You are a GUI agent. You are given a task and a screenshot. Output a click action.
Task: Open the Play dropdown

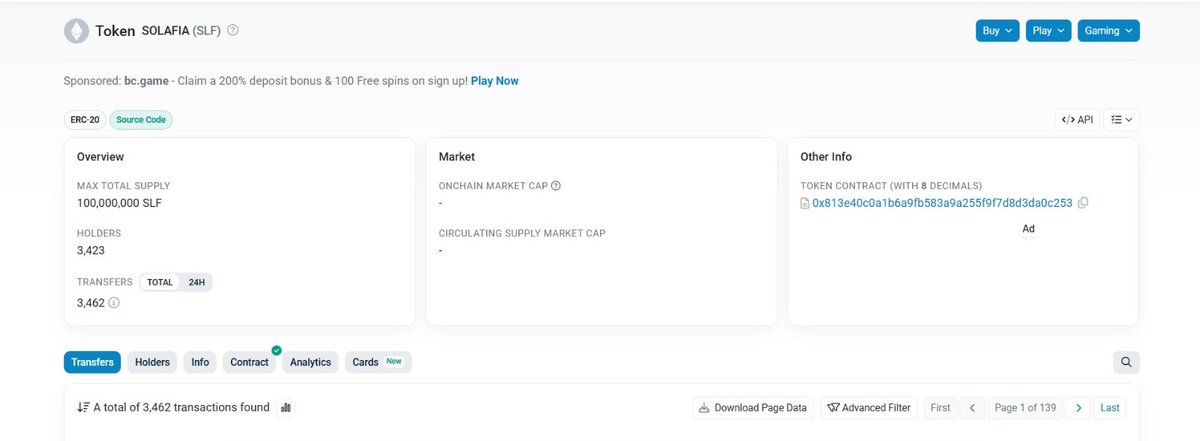pos(1049,31)
